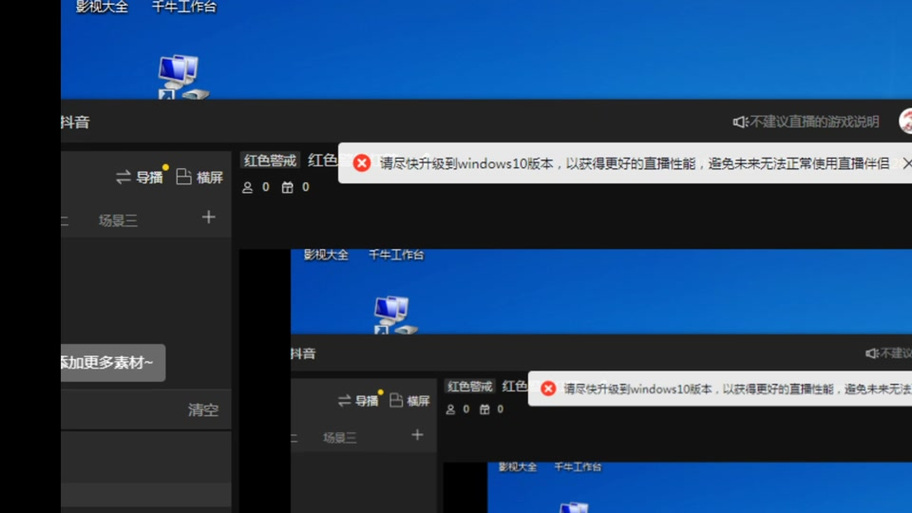Click the live title starting with 红色
912x513 pixels.
(322, 161)
